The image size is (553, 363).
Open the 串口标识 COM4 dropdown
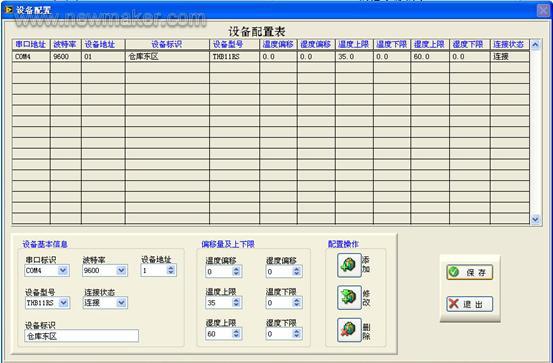click(x=63, y=271)
